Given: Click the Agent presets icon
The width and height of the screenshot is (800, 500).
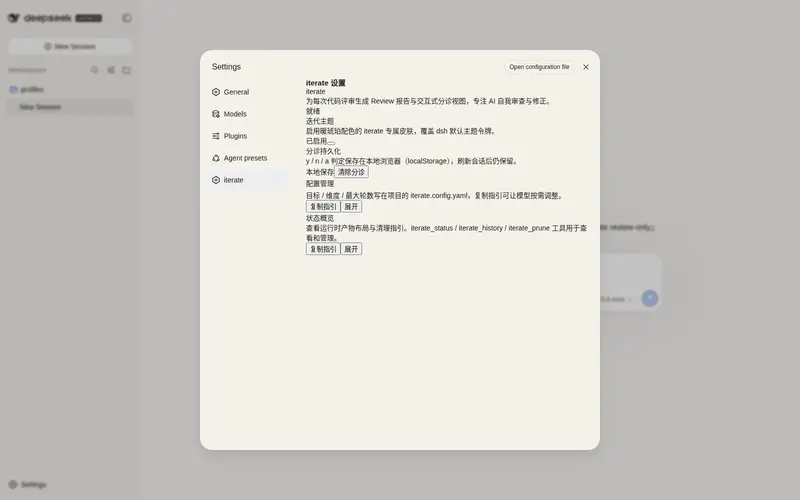Looking at the screenshot, I should click(216, 158).
